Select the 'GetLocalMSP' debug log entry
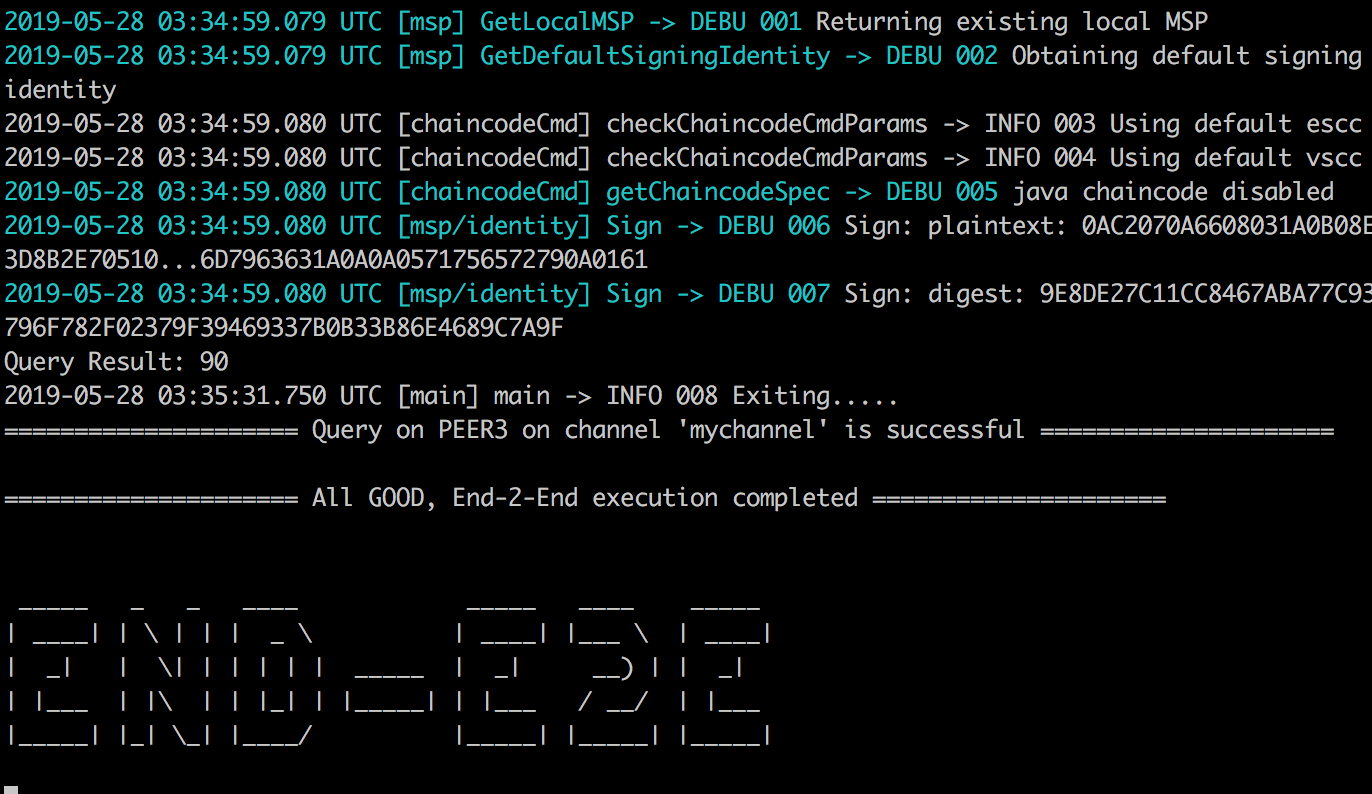 pyautogui.click(x=606, y=22)
